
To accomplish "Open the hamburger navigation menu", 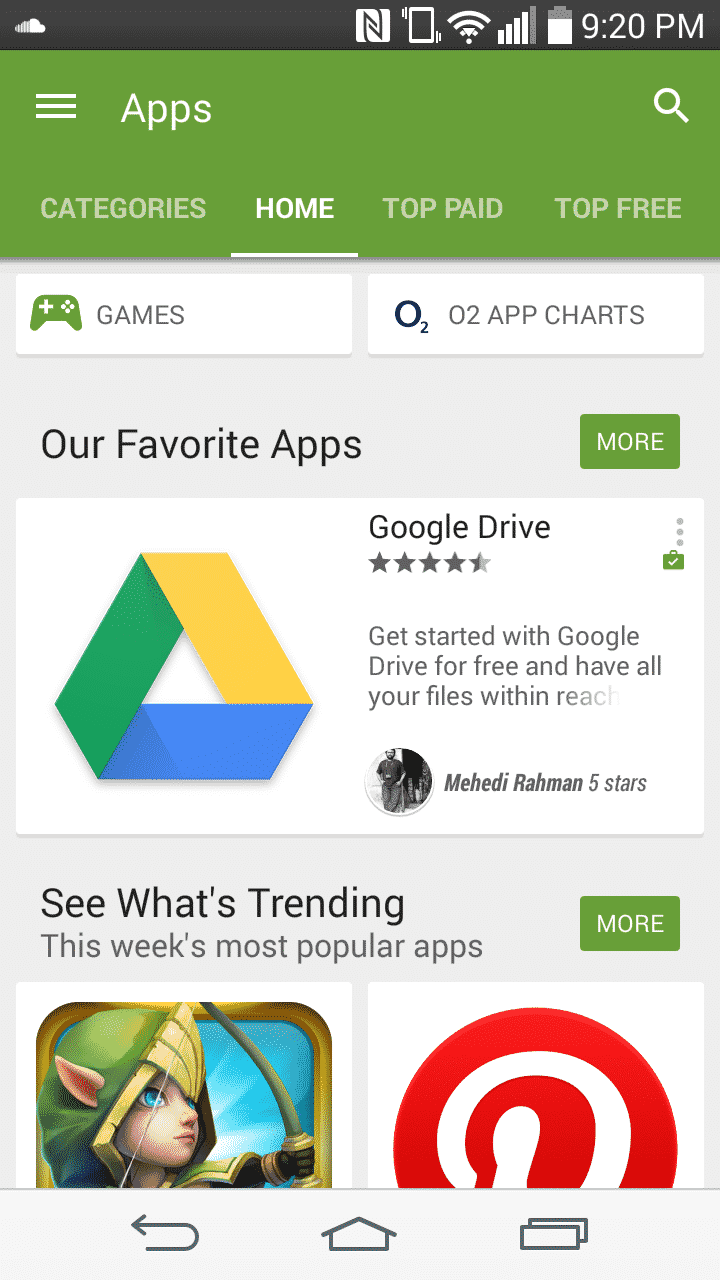I will pos(56,107).
